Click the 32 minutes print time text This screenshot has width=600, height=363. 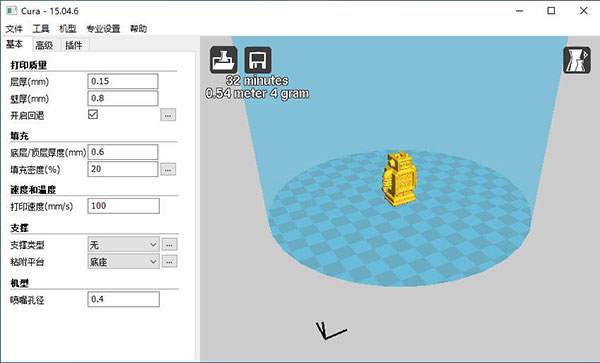pyautogui.click(x=257, y=80)
